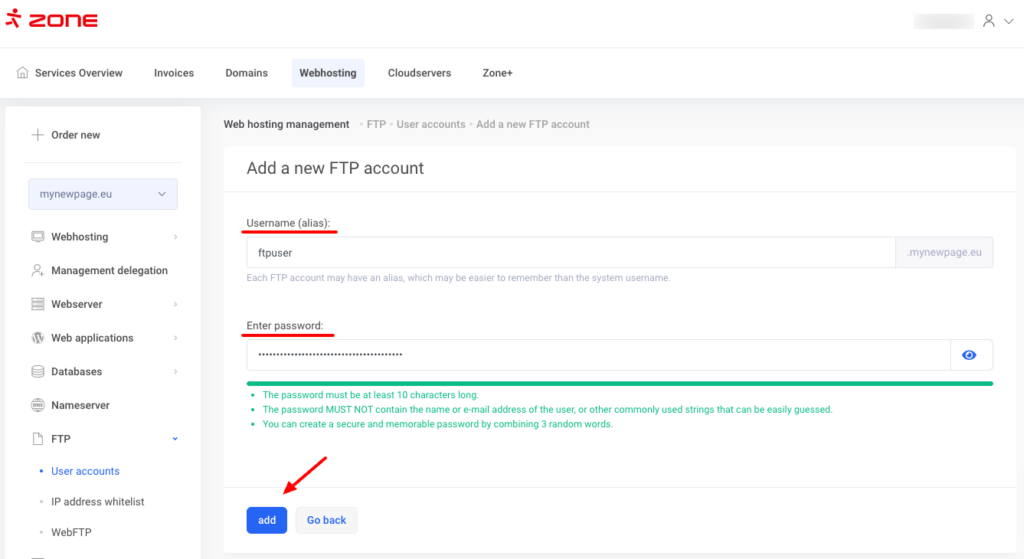Click the Username alias input field

[570, 253]
